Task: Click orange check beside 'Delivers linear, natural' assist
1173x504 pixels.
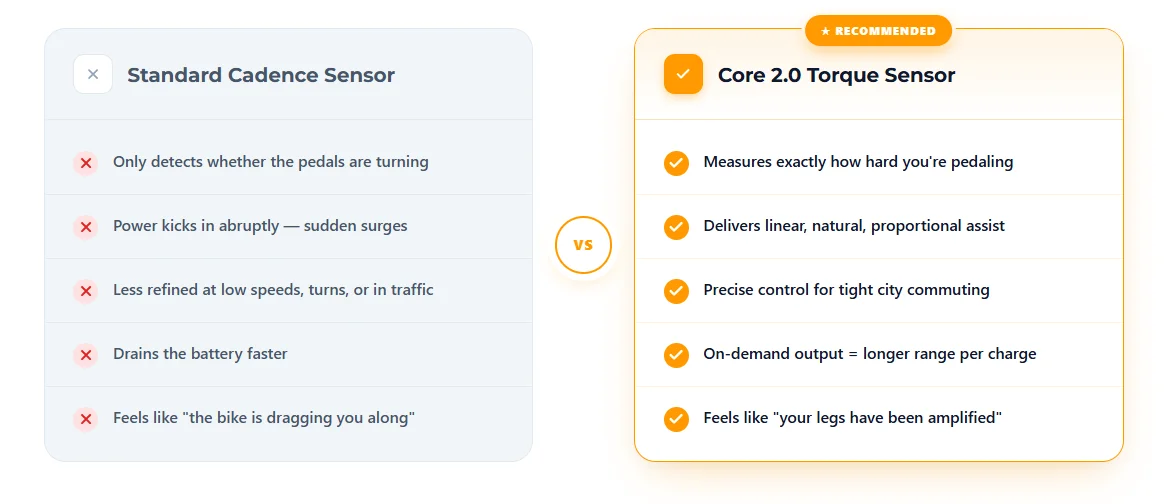Action: point(676,227)
